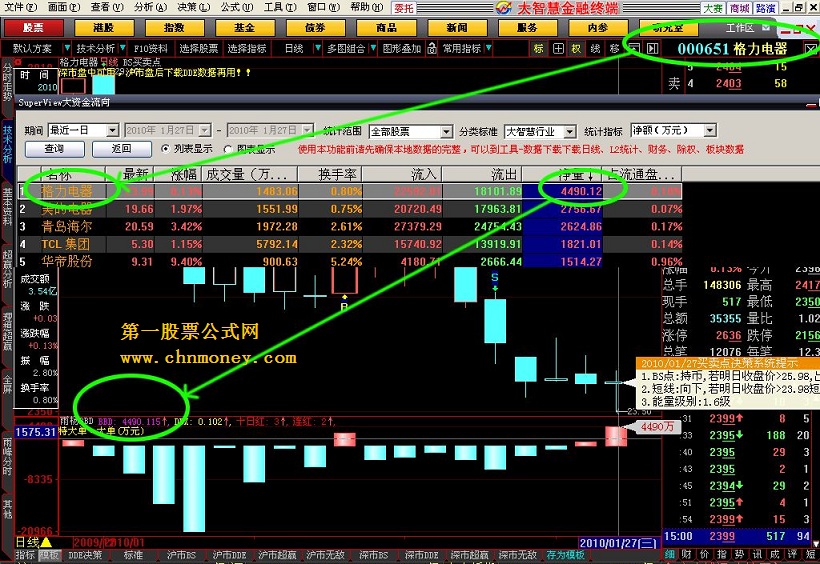
Task: Click the 委托 order button
Action: [x=404, y=8]
